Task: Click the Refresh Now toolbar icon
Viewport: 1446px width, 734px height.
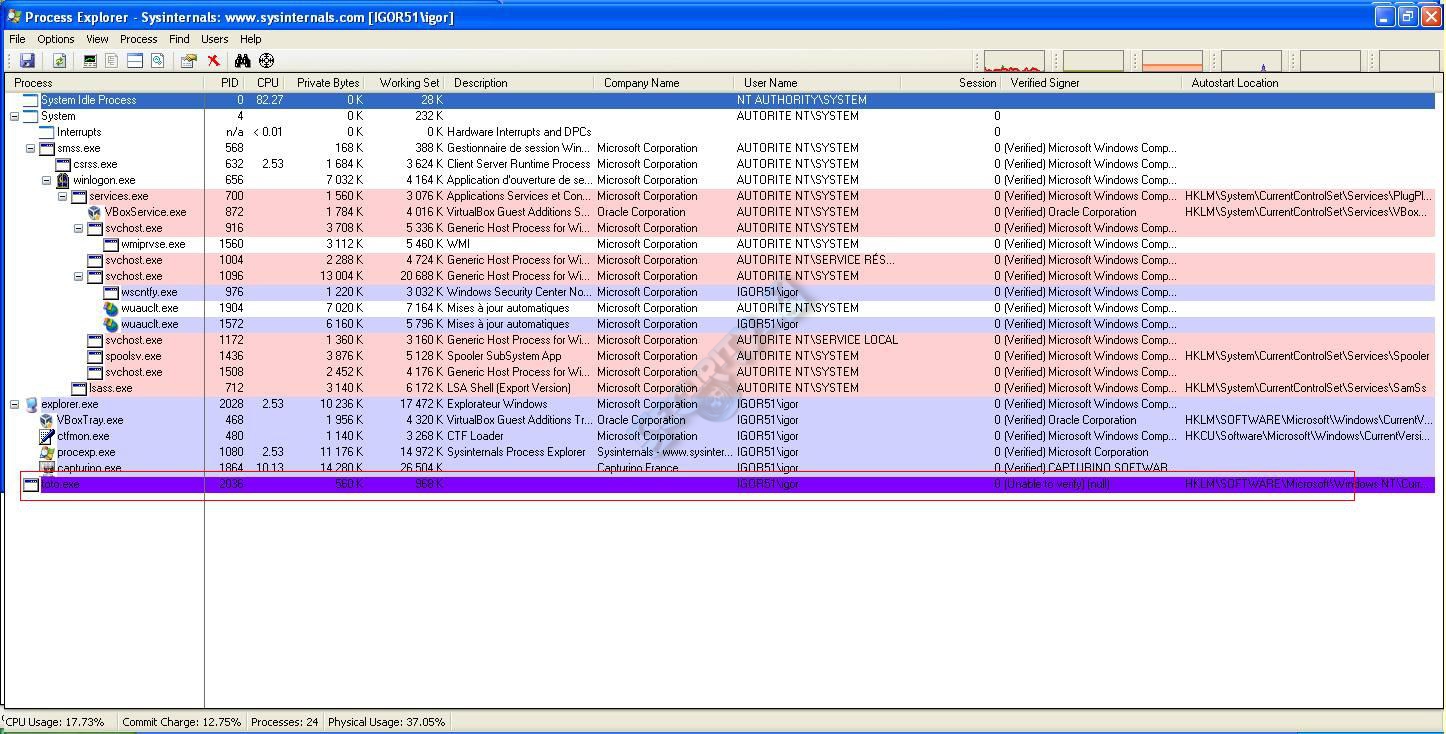Action: [x=59, y=61]
